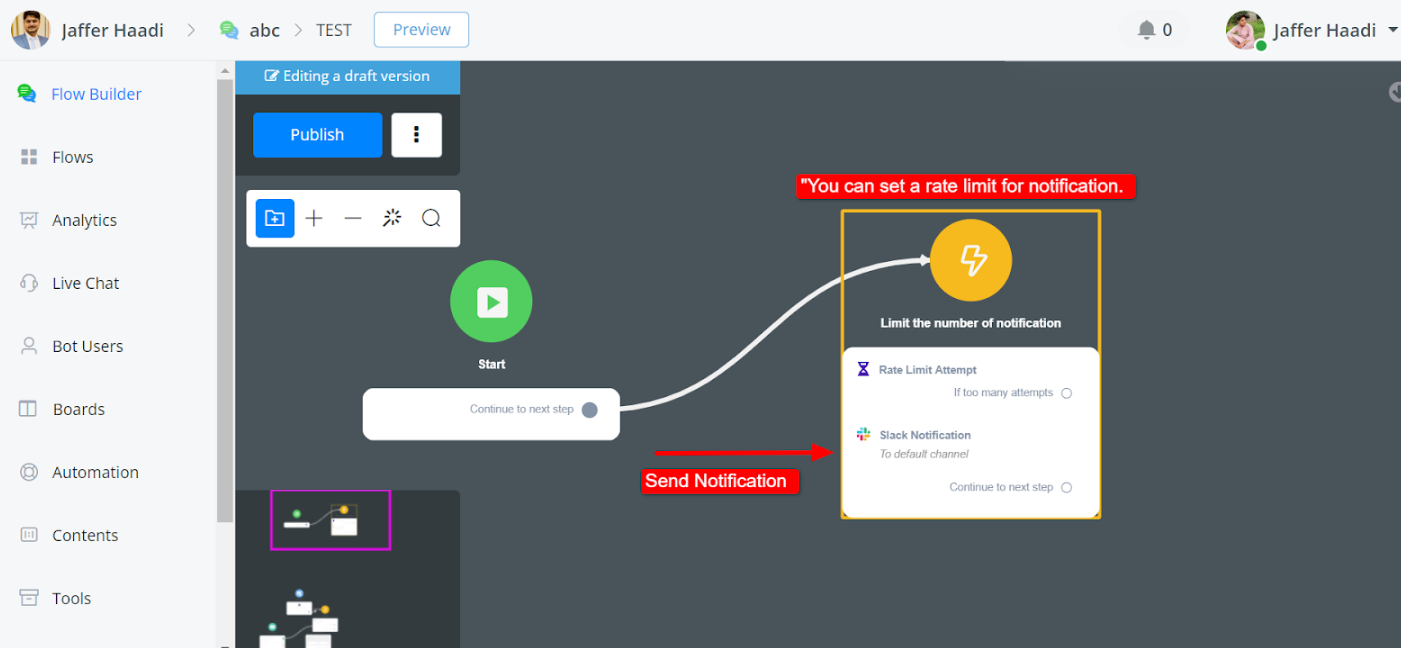1401x648 pixels.
Task: Click the Start step's gray connector dot
Action: (x=590, y=410)
